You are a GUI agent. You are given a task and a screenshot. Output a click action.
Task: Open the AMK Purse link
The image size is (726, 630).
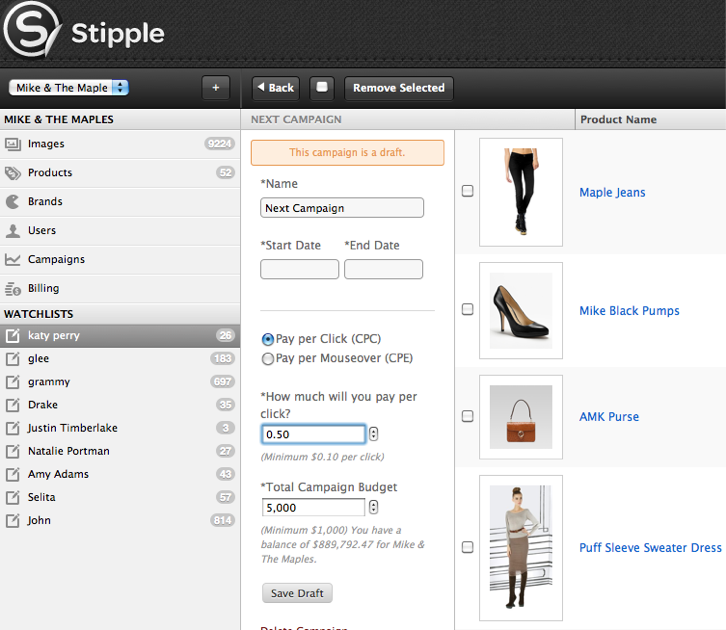[x=609, y=417]
